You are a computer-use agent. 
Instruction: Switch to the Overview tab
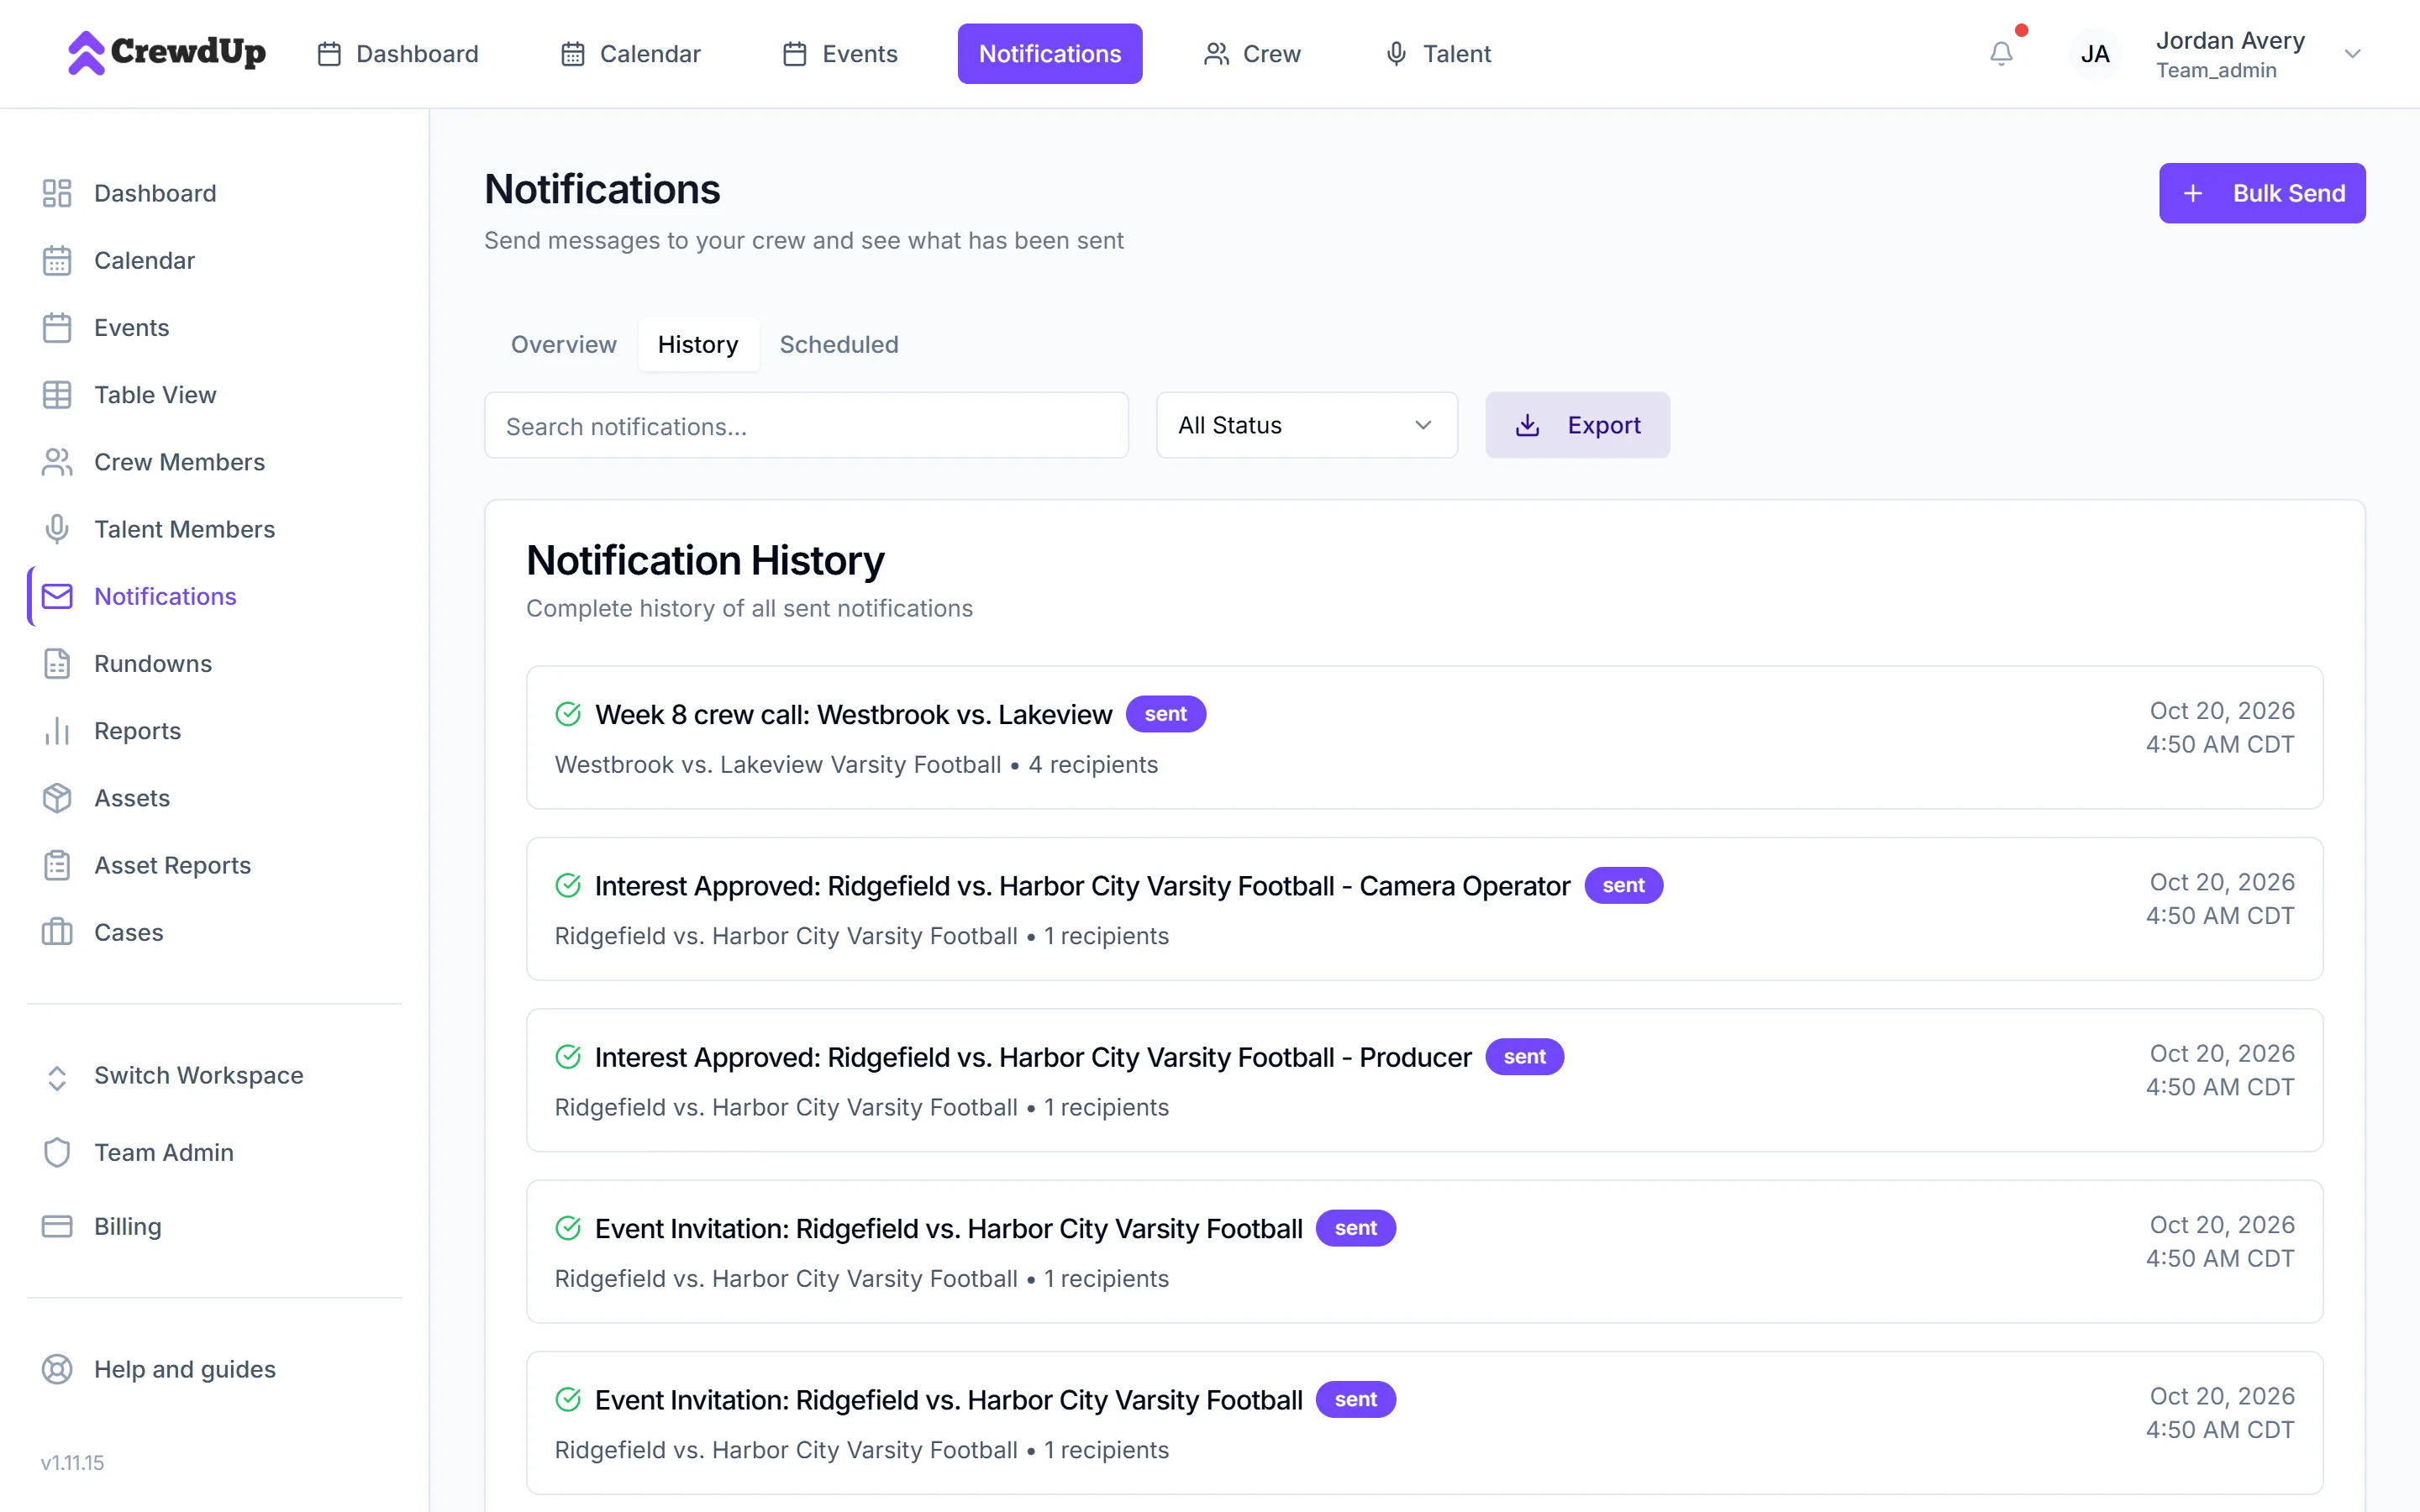564,344
